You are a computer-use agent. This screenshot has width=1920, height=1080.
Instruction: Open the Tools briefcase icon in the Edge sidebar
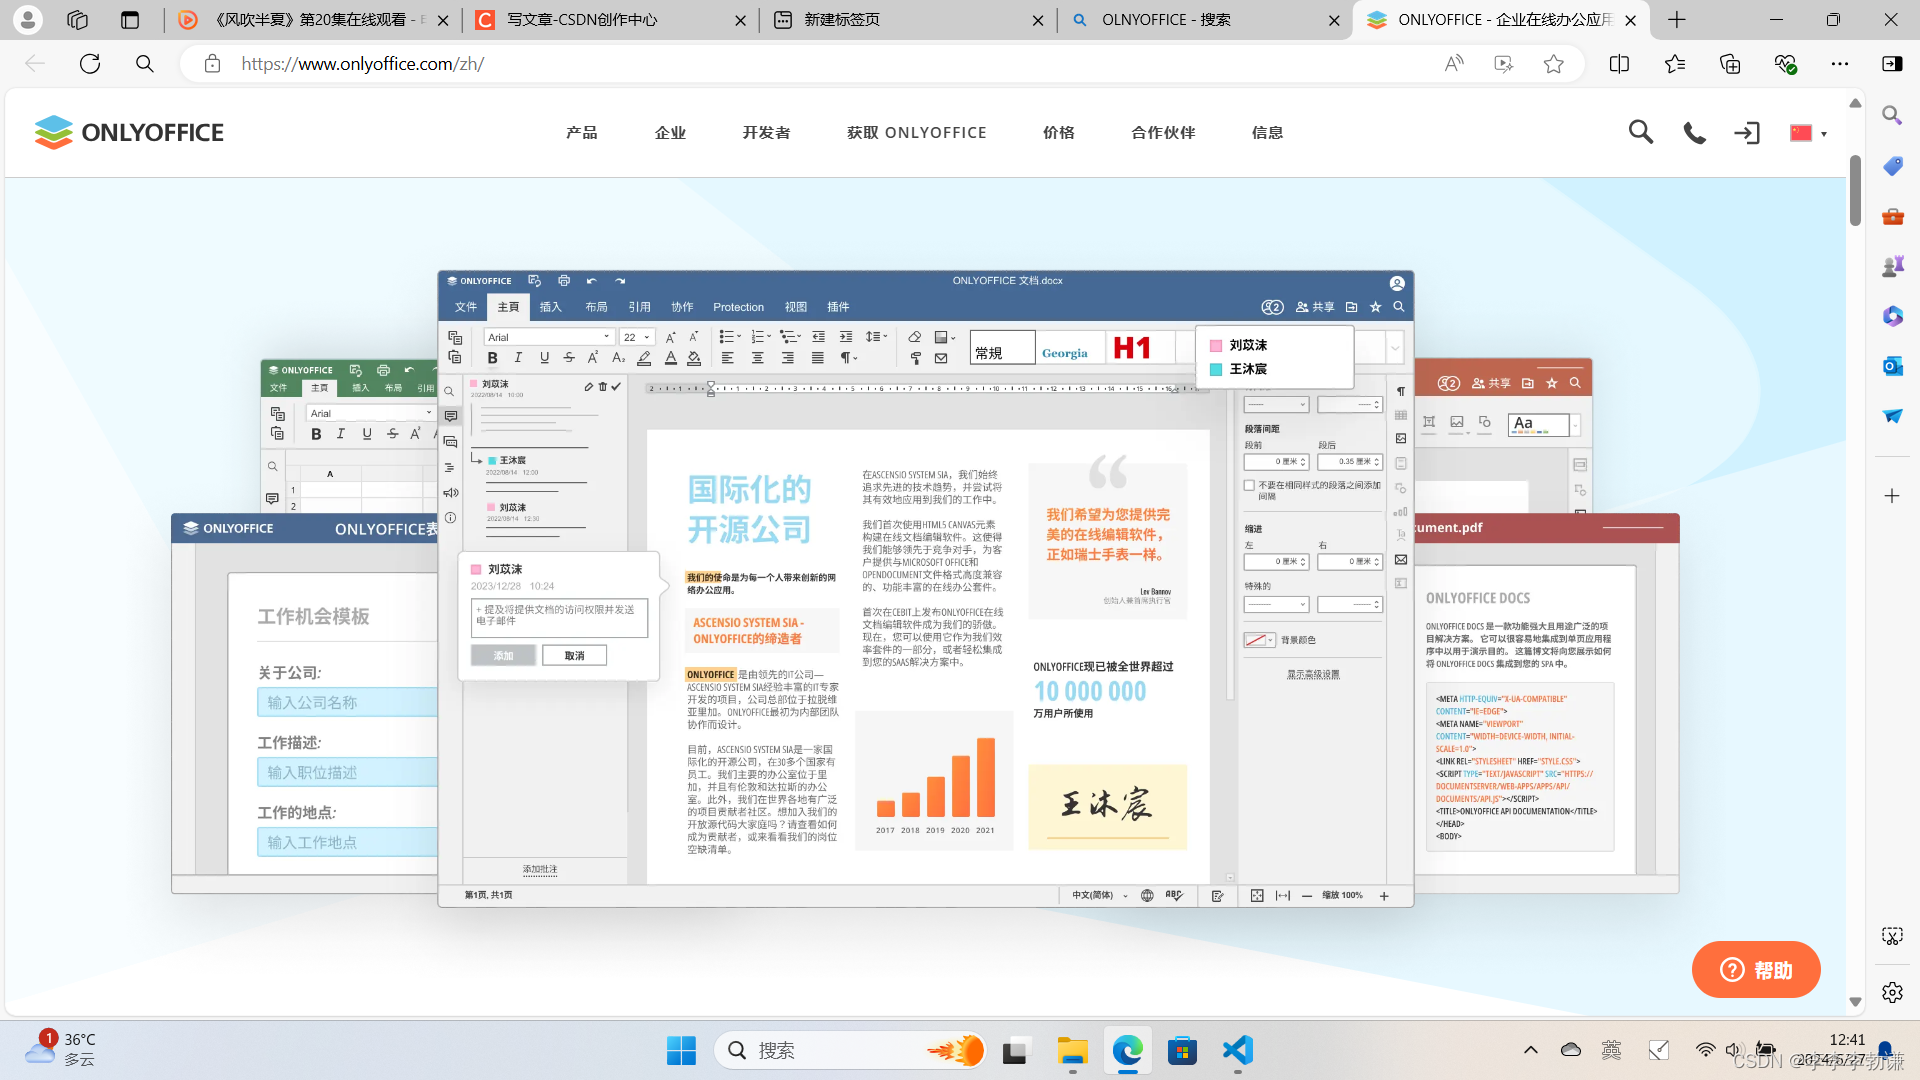click(1892, 216)
